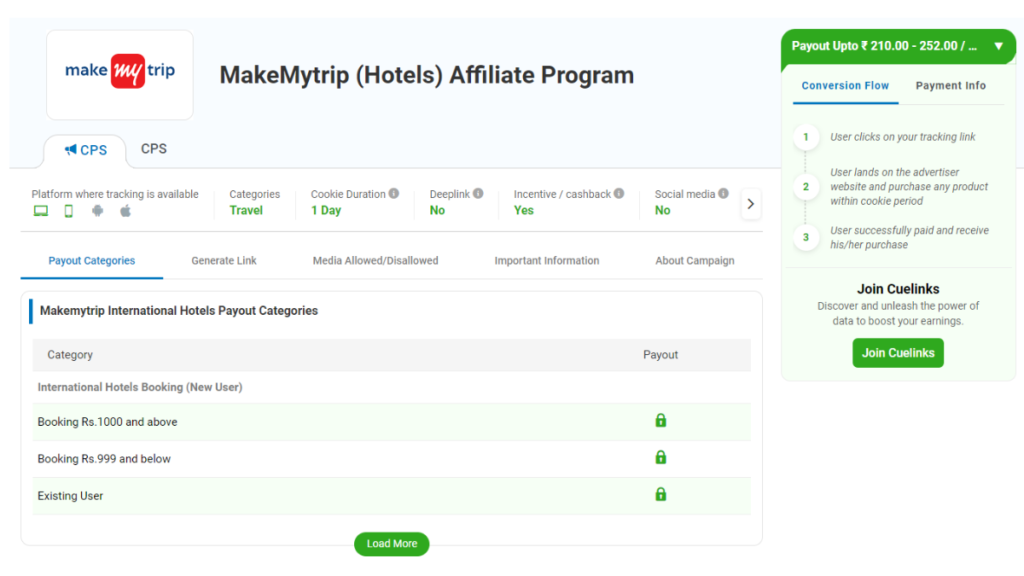Click the Category column header
This screenshot has width=1024, height=576.
(x=70, y=355)
